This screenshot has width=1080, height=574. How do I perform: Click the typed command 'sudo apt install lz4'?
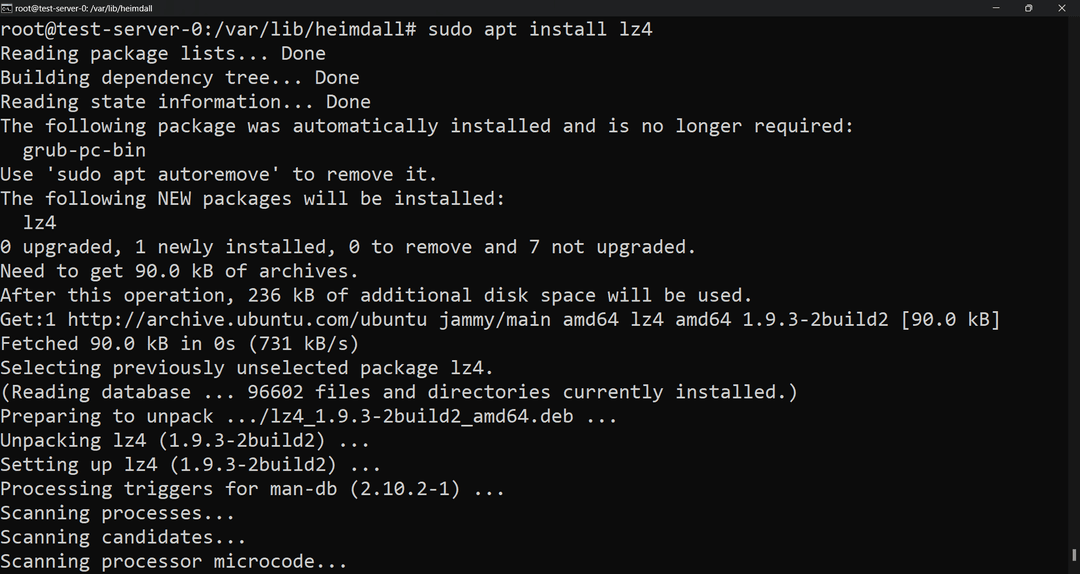[540, 29]
